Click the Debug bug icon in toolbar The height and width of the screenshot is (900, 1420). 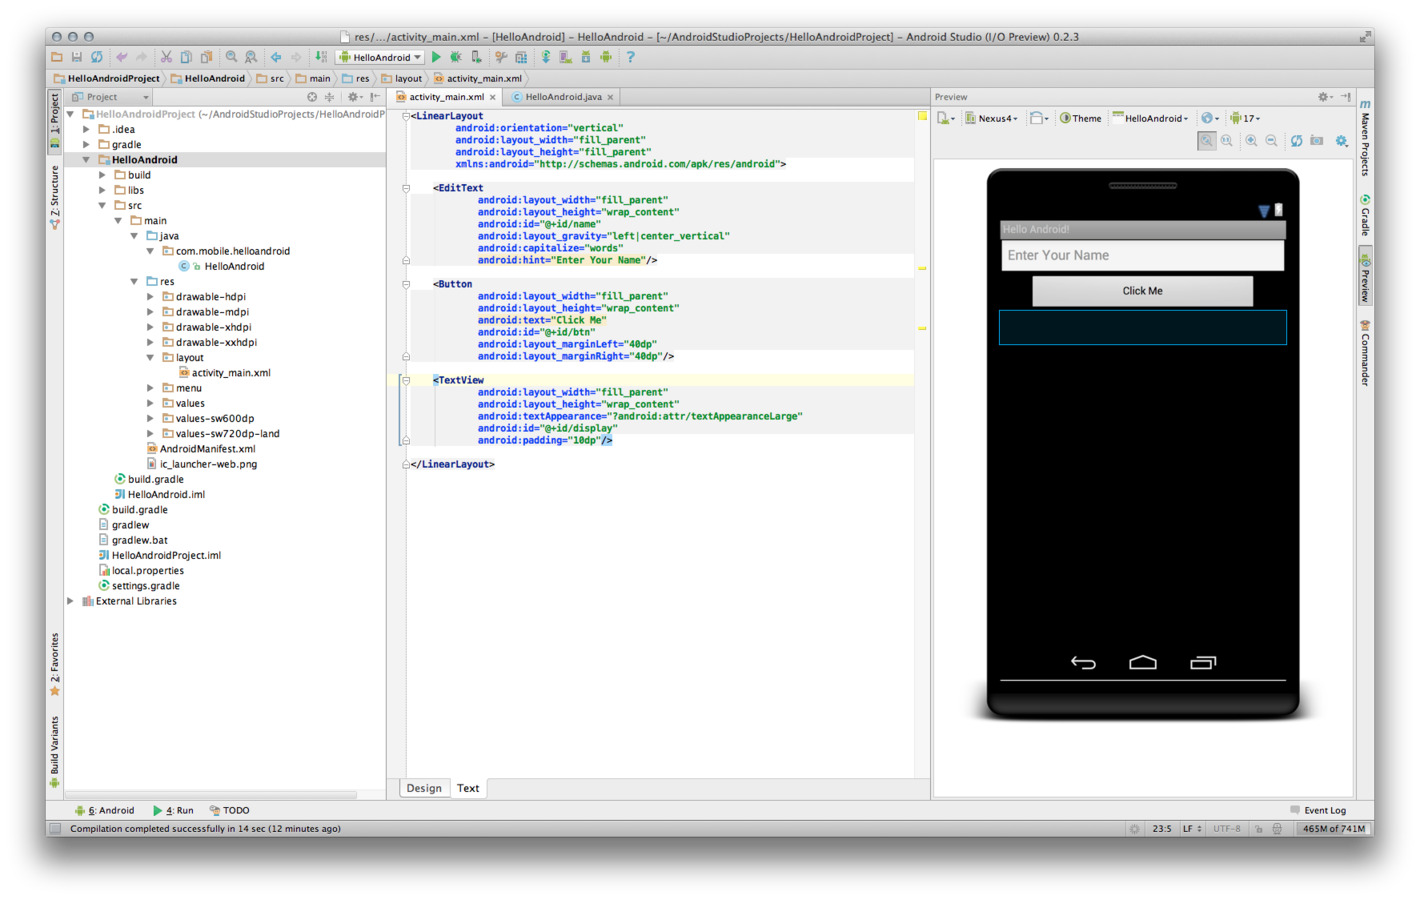[456, 57]
